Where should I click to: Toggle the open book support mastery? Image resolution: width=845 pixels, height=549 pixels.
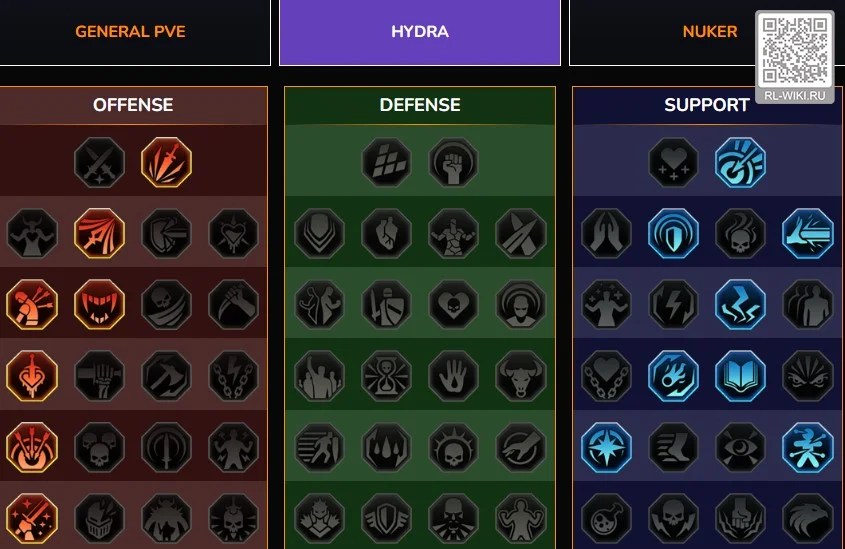[740, 376]
